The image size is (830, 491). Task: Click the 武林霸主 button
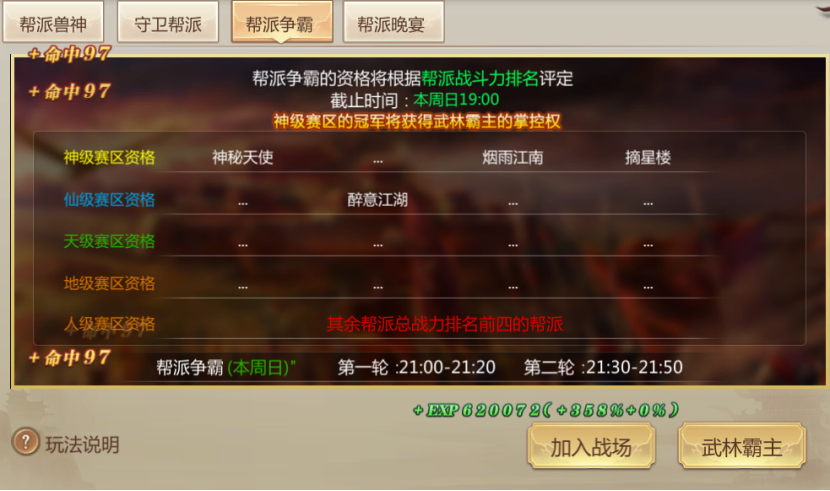(742, 447)
